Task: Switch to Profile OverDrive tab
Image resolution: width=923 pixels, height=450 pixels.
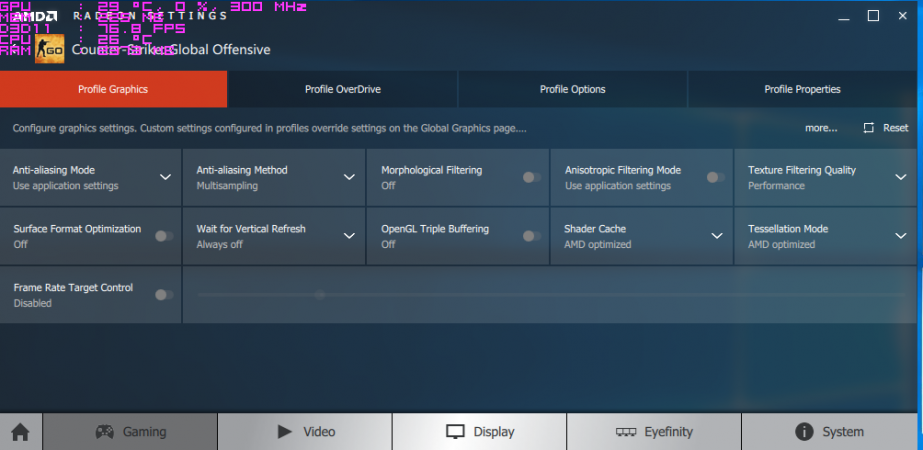Action: coord(343,90)
